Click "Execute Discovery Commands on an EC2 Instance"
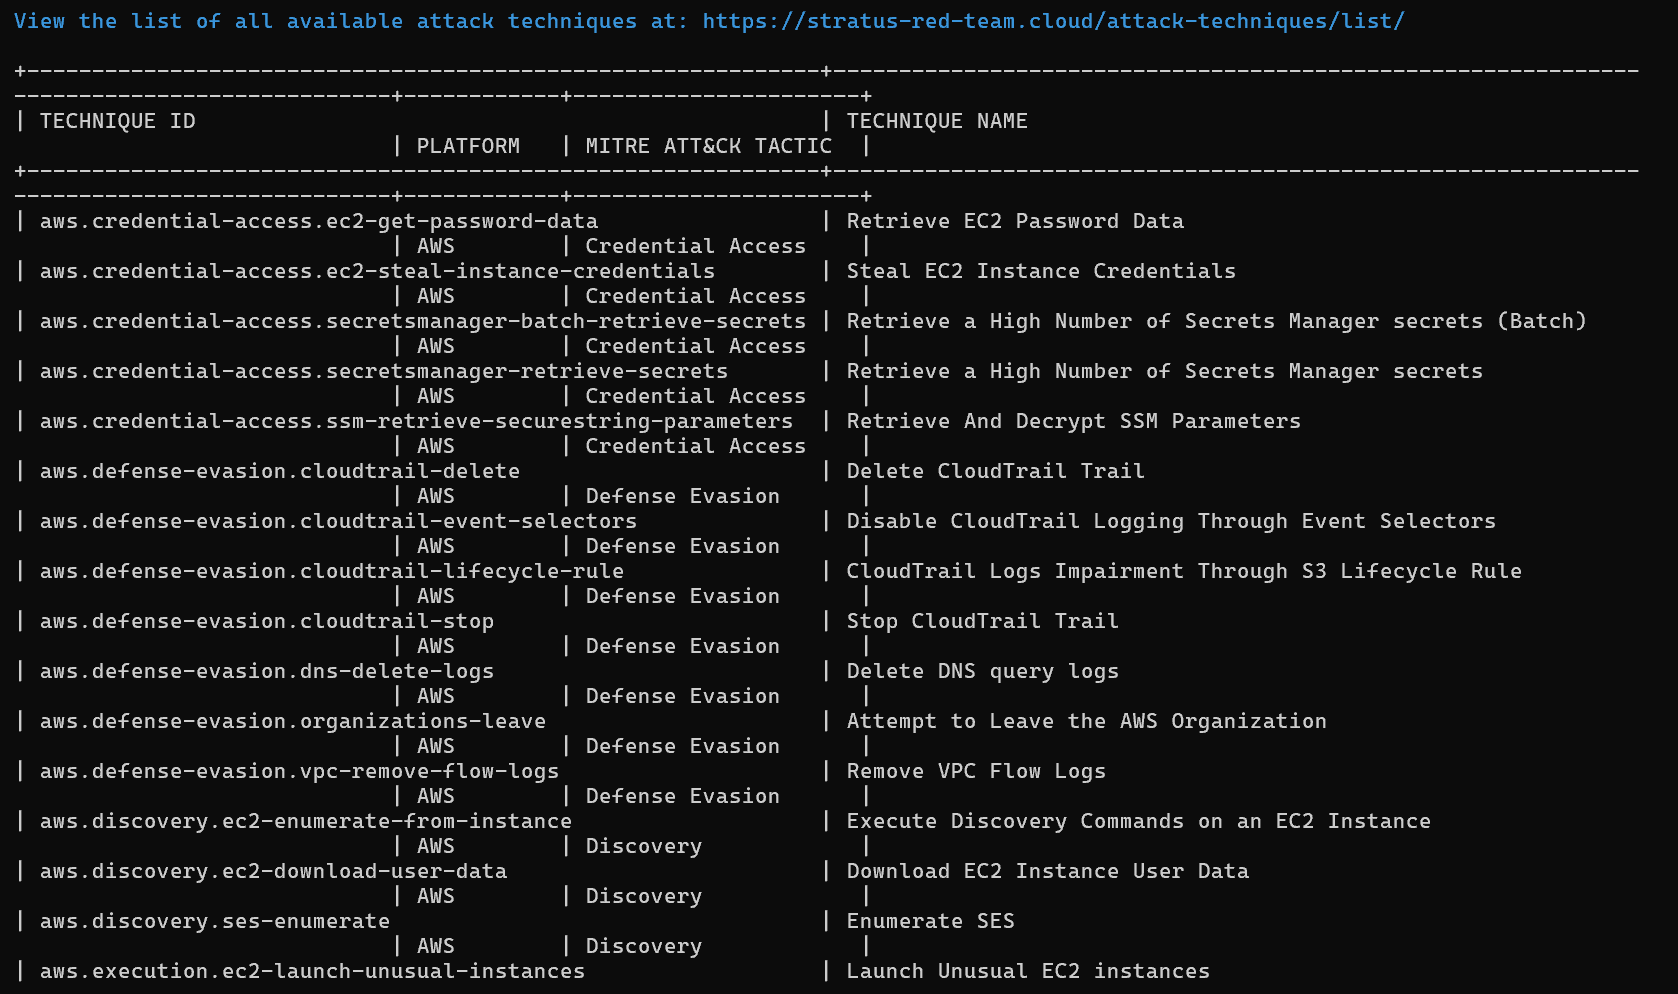 1138,821
